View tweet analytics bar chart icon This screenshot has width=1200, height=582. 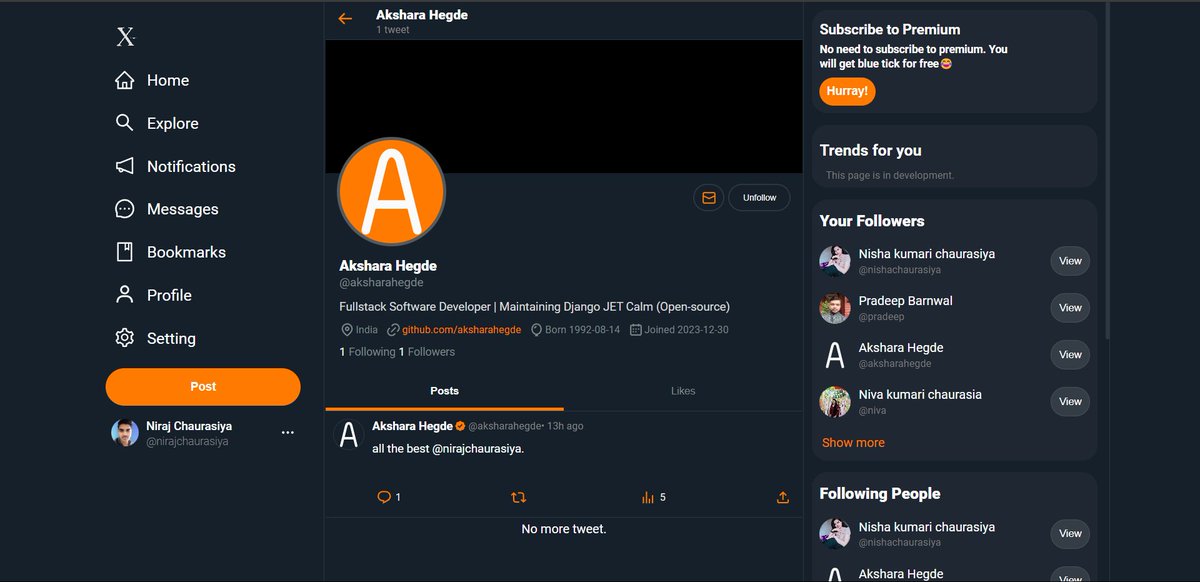[x=648, y=497]
